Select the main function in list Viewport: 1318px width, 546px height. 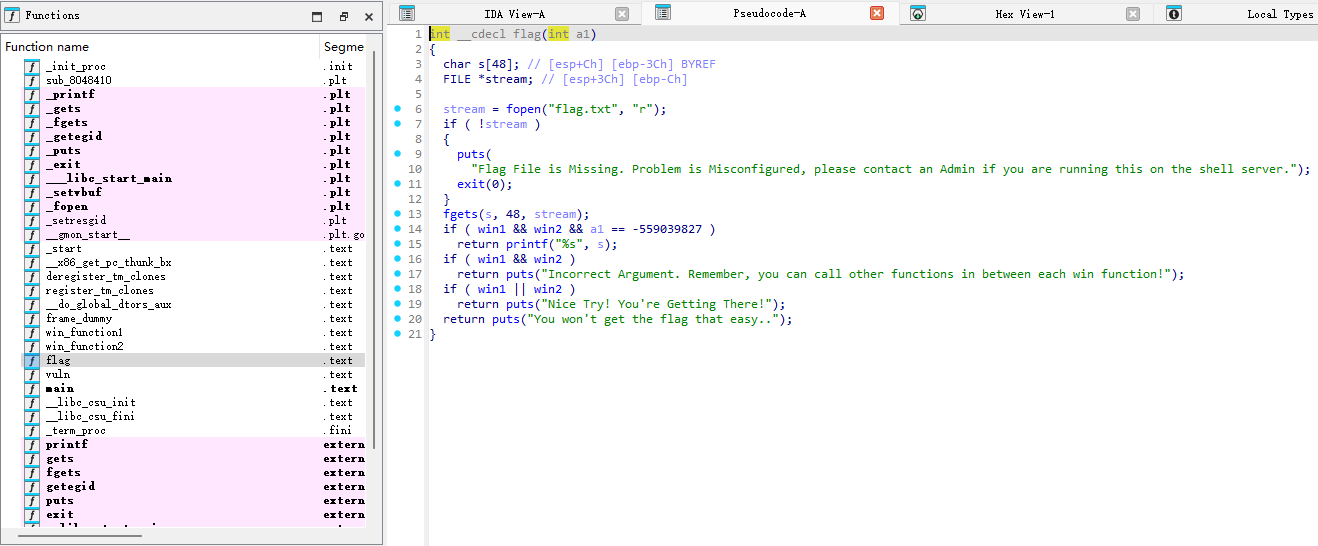(x=60, y=389)
